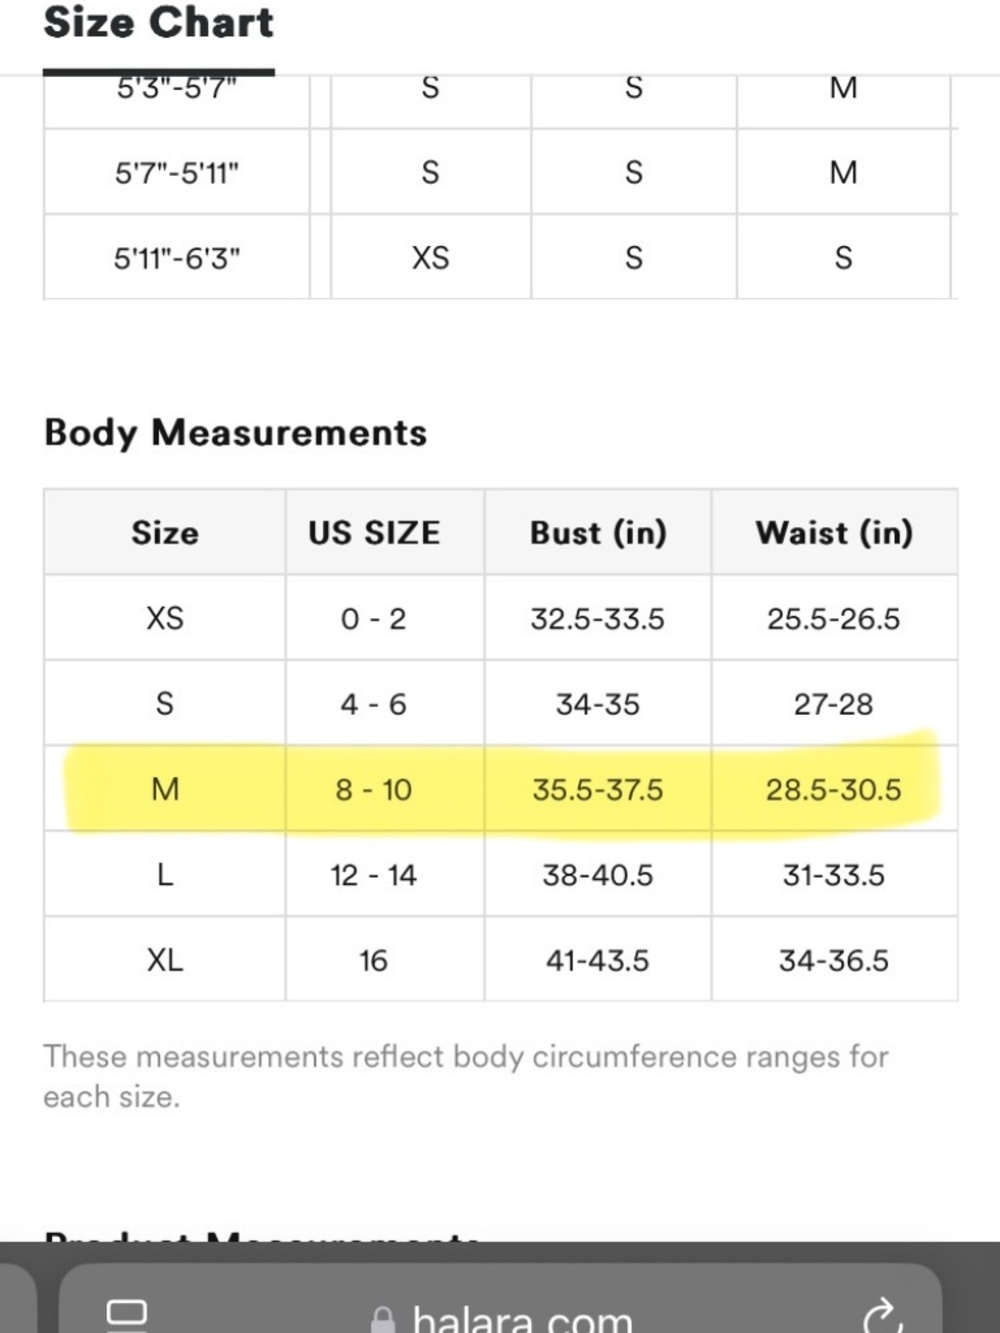Tap the Bust (in) column header

(x=598, y=532)
